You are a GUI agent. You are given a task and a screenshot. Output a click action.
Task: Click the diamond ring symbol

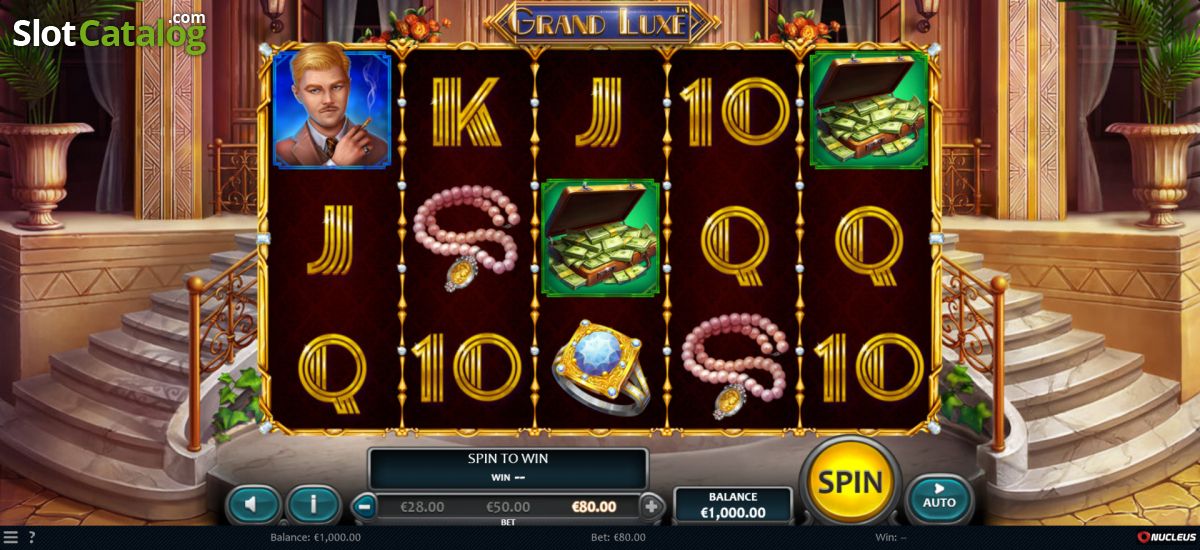pyautogui.click(x=602, y=367)
